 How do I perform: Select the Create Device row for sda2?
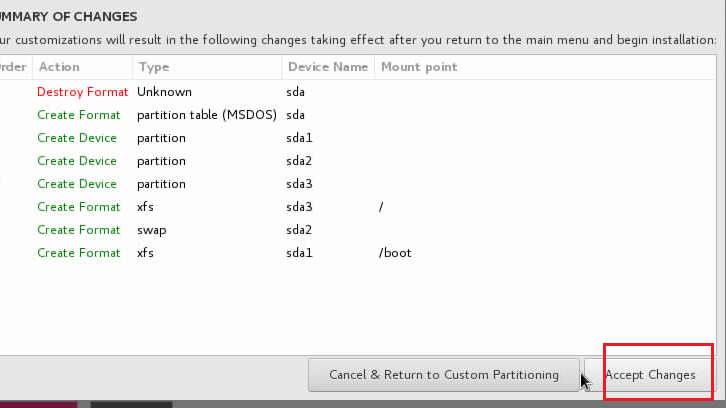pyautogui.click(x=300, y=161)
